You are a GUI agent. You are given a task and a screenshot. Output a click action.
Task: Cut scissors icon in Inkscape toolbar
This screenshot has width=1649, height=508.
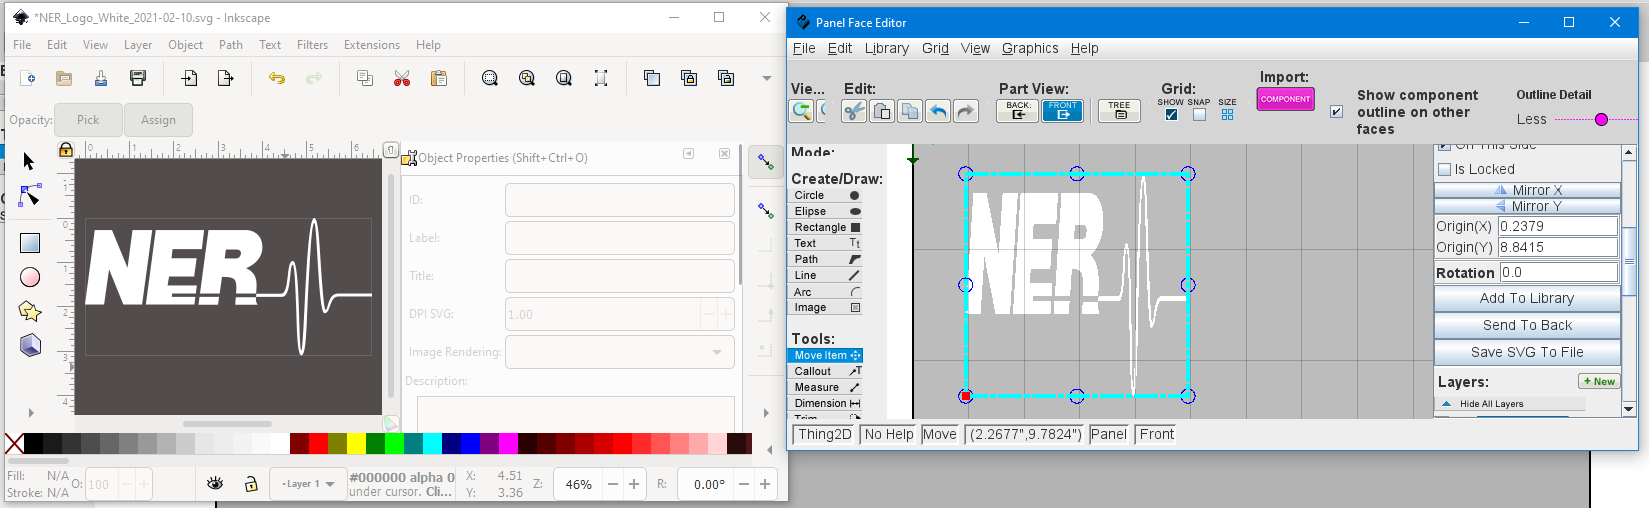point(402,79)
